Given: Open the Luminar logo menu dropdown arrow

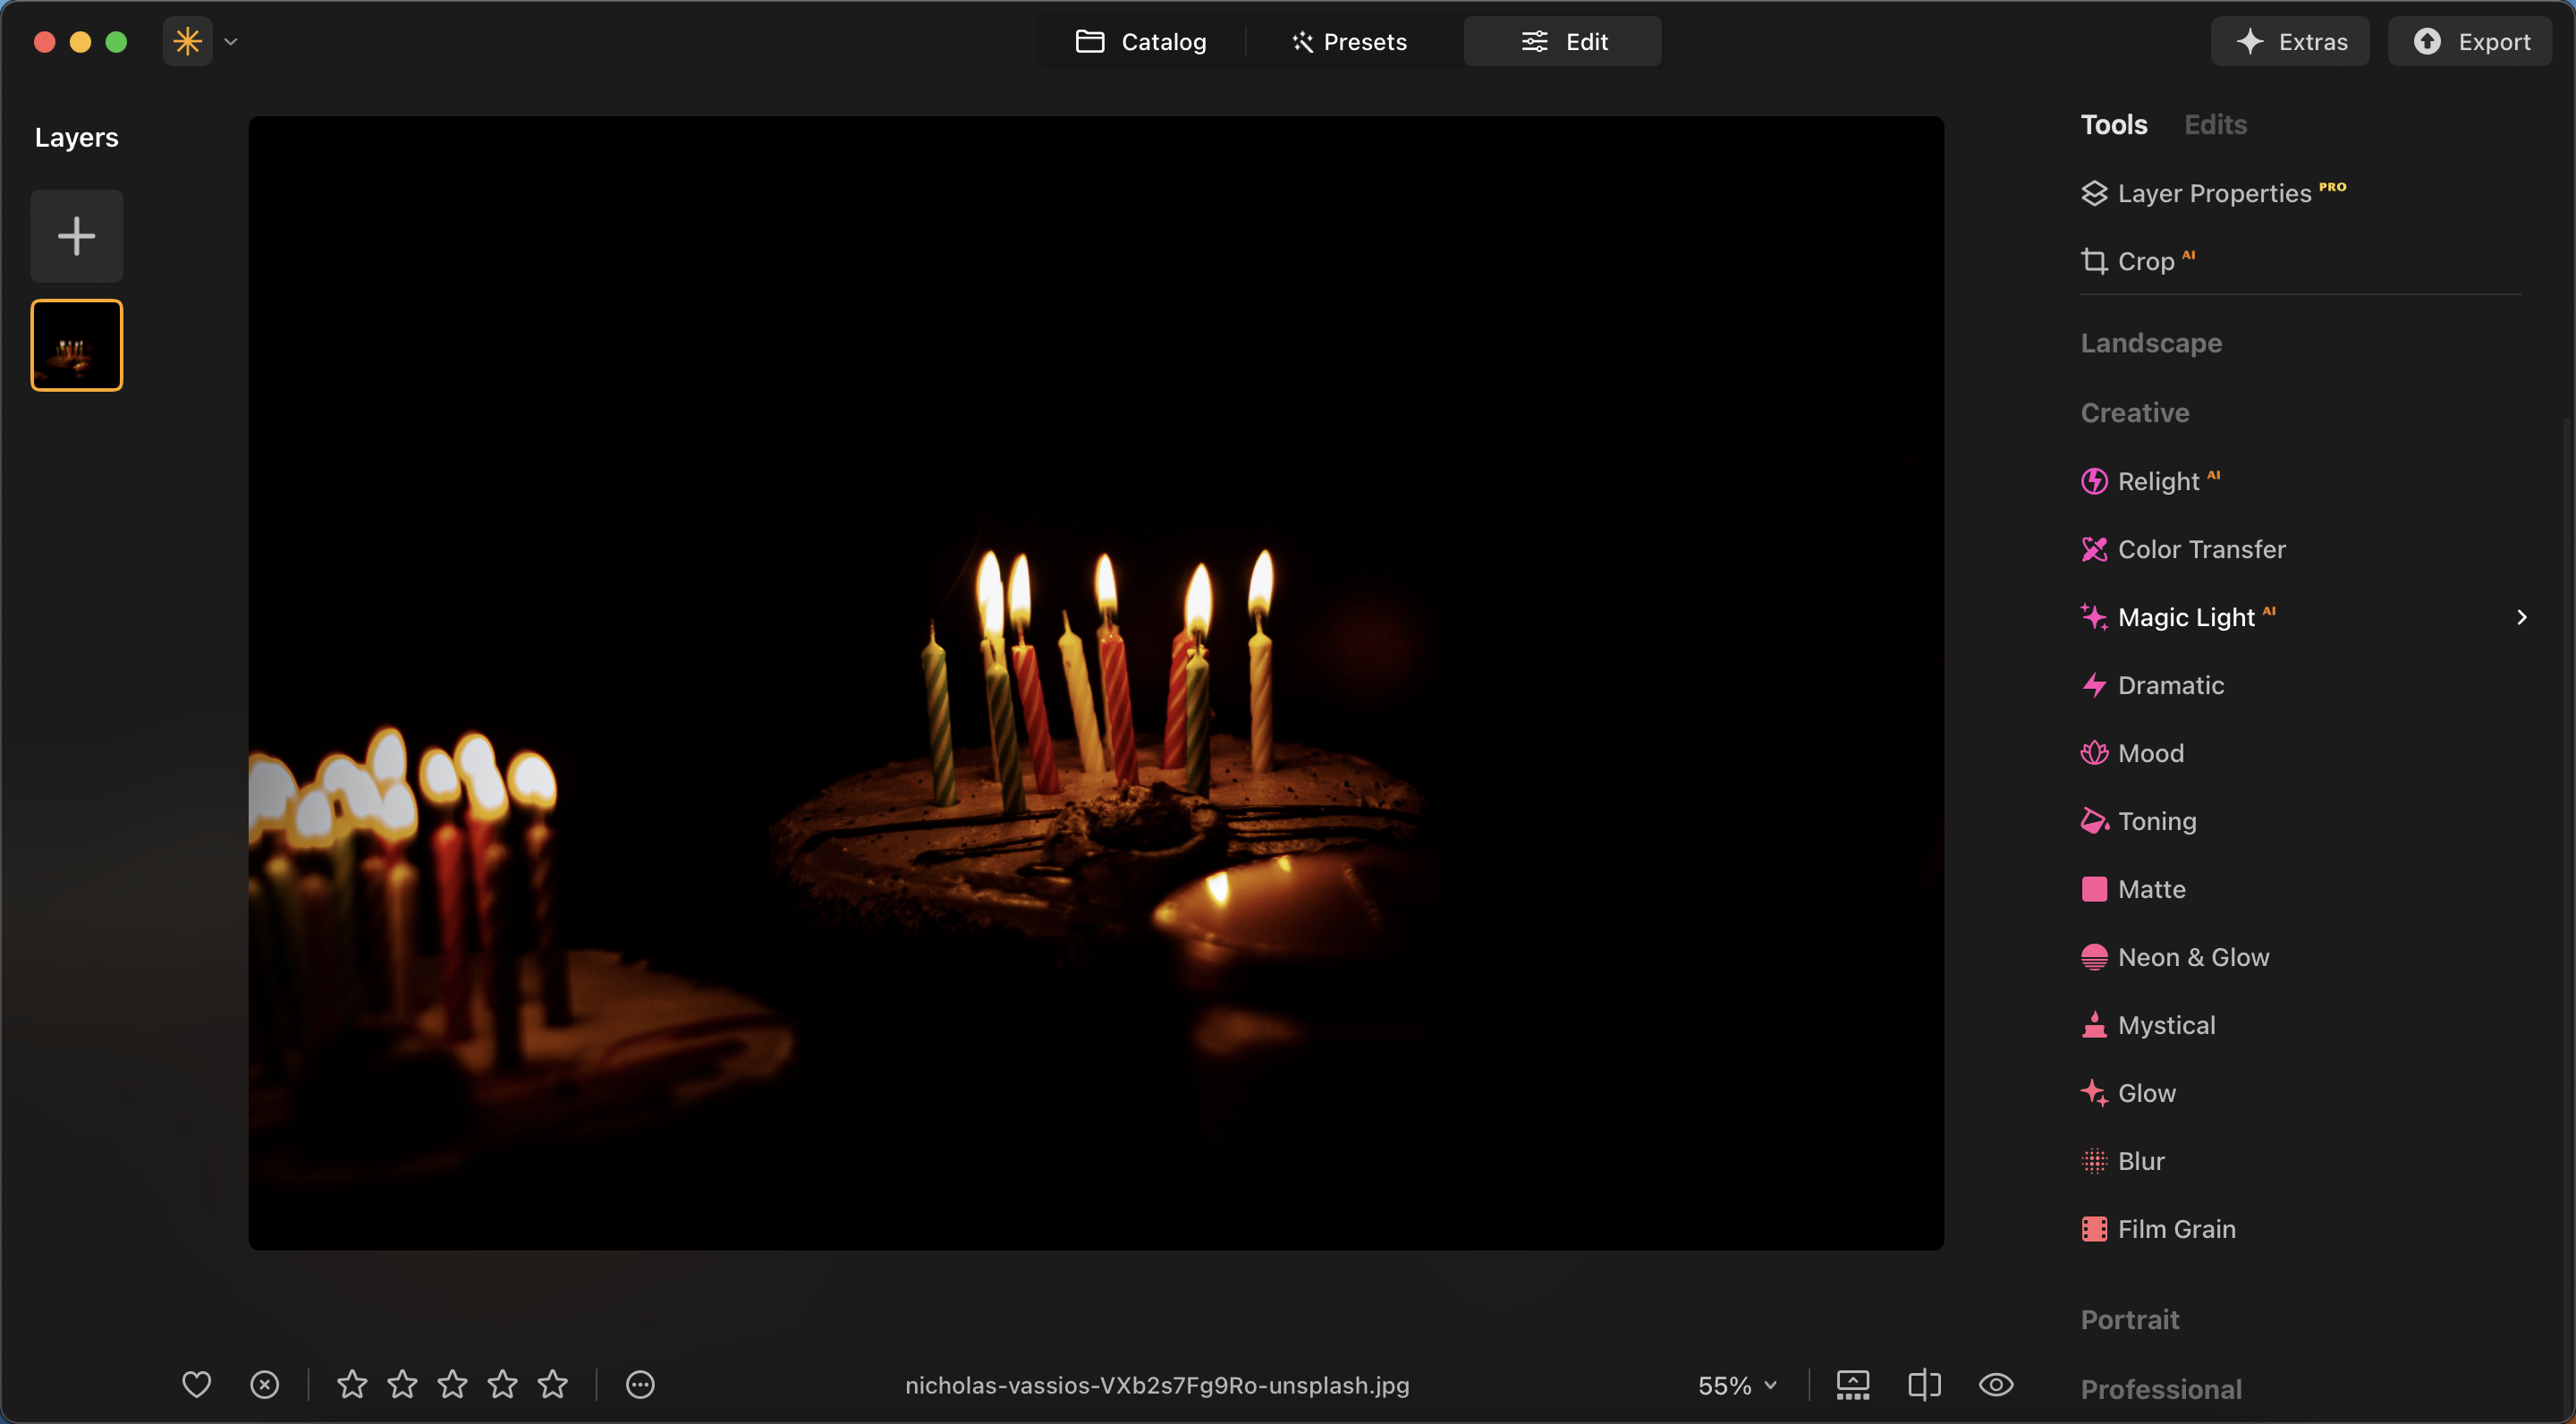Looking at the screenshot, I should (x=231, y=42).
